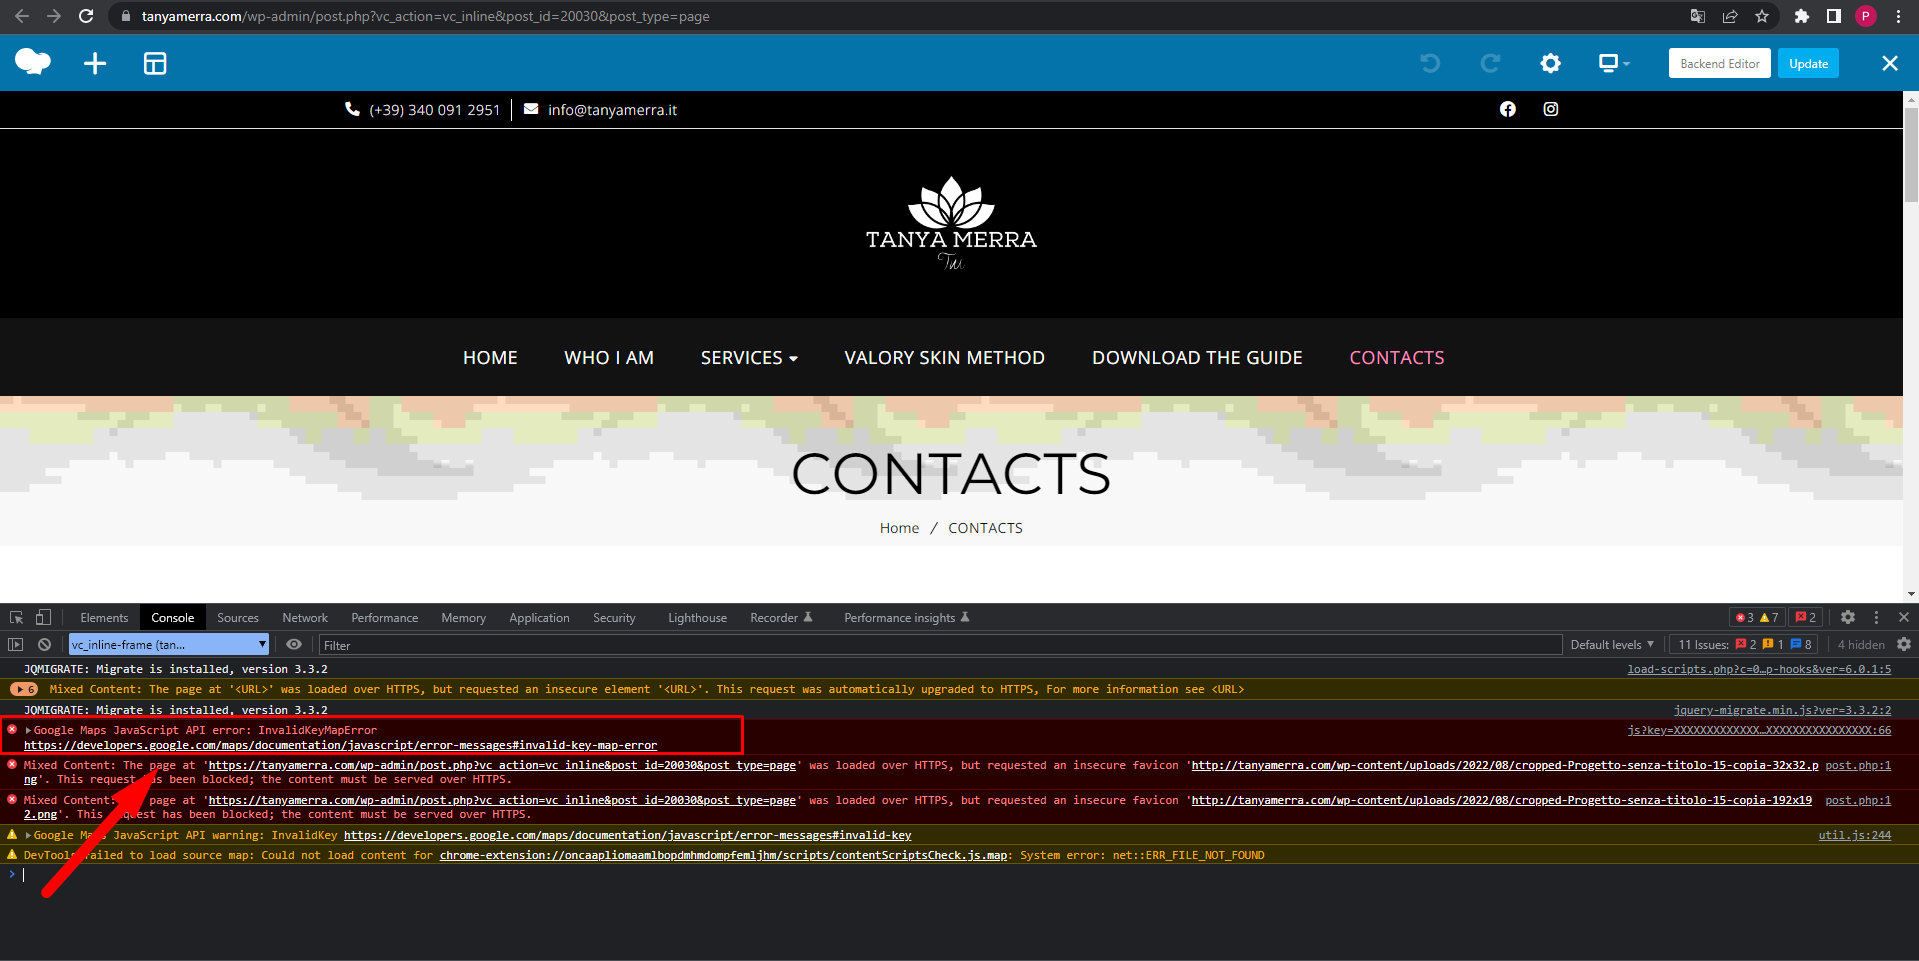Open the Performance tab
1919x961 pixels.
[384, 618]
